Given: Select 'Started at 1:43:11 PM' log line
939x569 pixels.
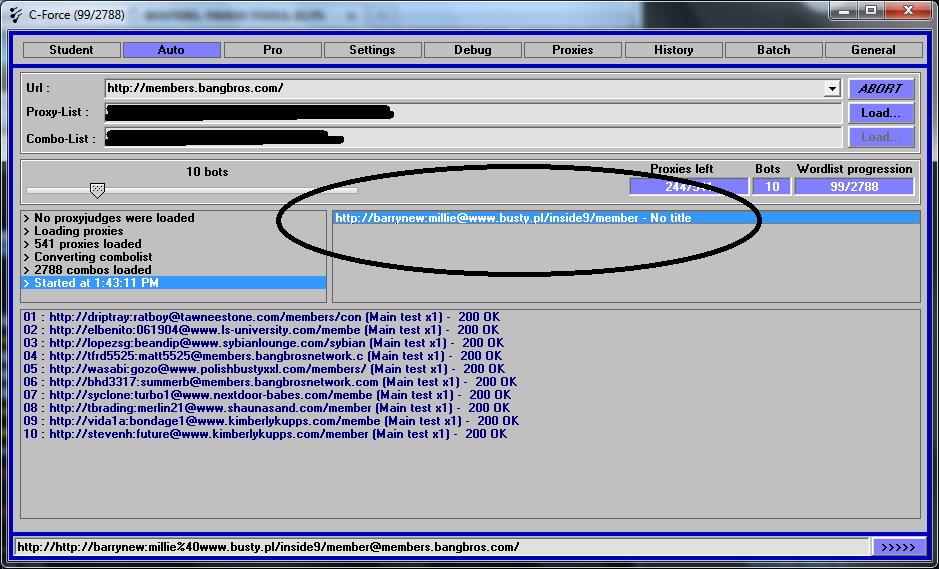Looking at the screenshot, I should pos(174,283).
